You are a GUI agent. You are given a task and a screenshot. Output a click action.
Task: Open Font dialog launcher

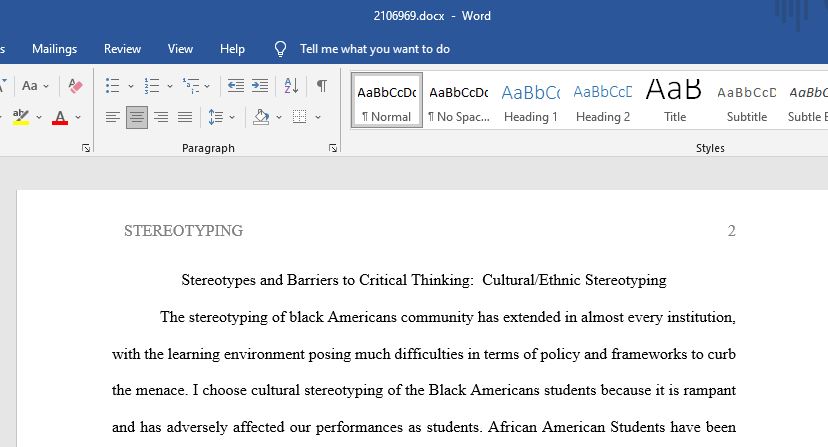pyautogui.click(x=86, y=148)
